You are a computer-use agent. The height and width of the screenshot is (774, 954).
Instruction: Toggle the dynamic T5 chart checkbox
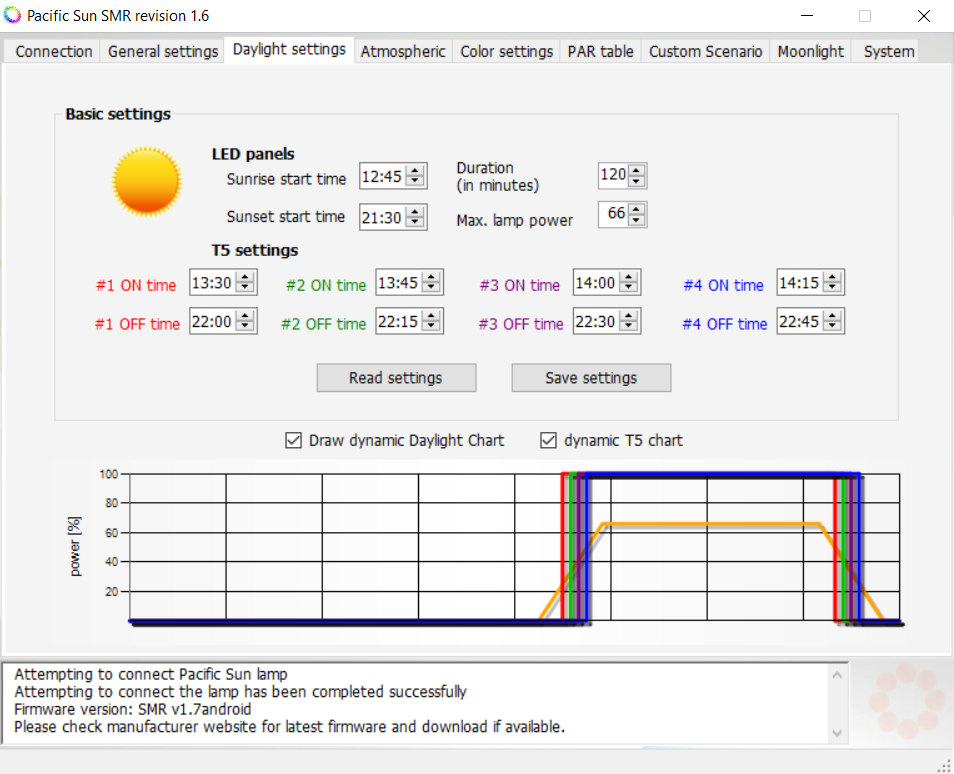pyautogui.click(x=548, y=440)
